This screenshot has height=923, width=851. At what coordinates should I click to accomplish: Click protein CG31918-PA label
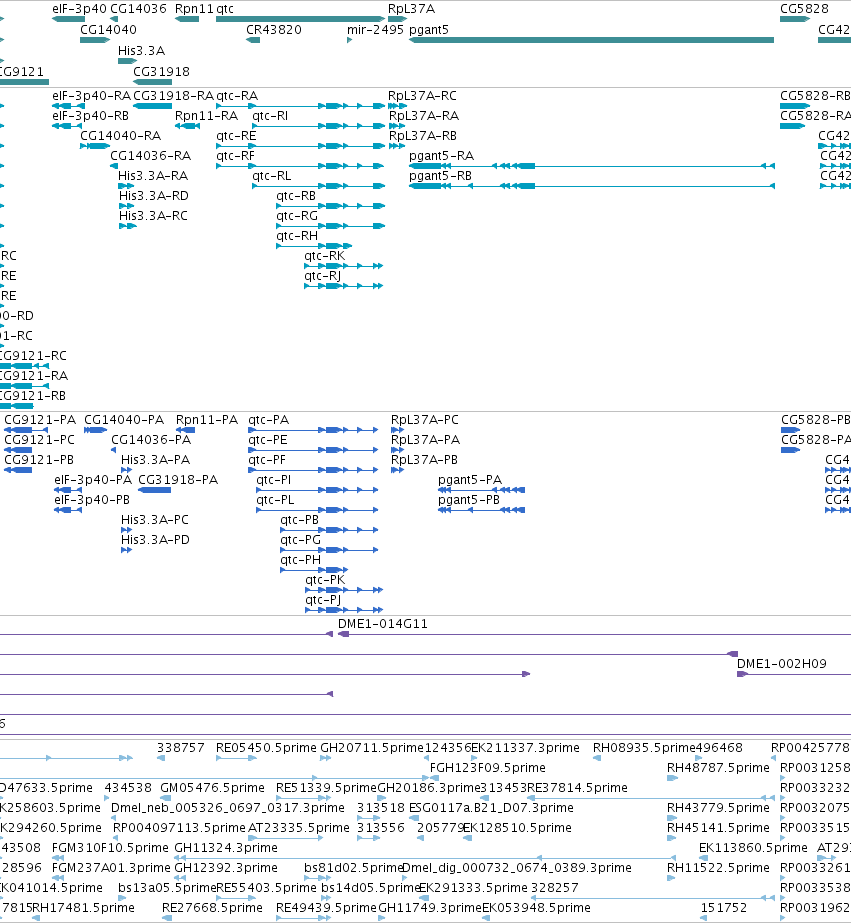click(x=178, y=480)
